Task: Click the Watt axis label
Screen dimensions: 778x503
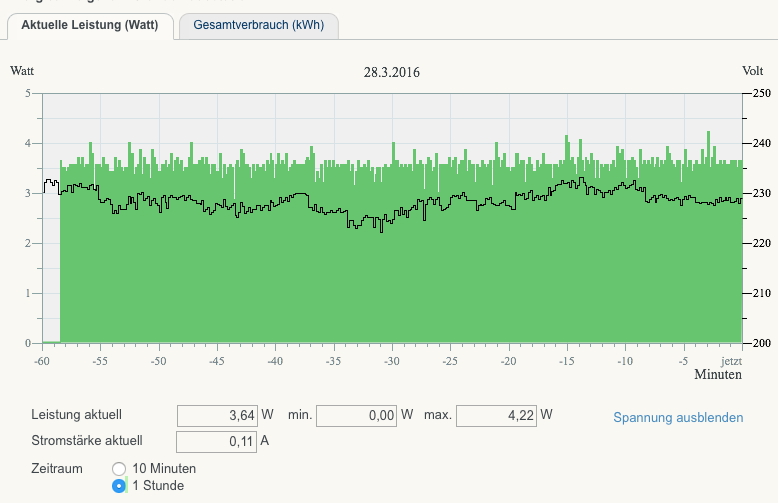Action: [x=24, y=71]
